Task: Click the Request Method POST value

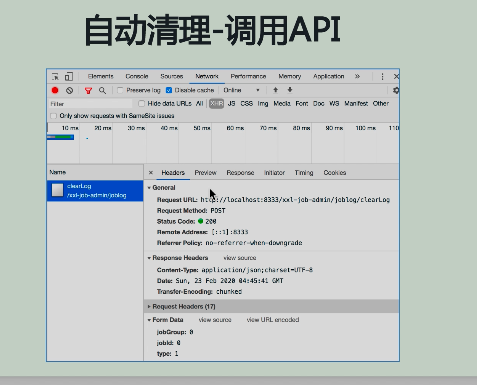Action: (218, 211)
